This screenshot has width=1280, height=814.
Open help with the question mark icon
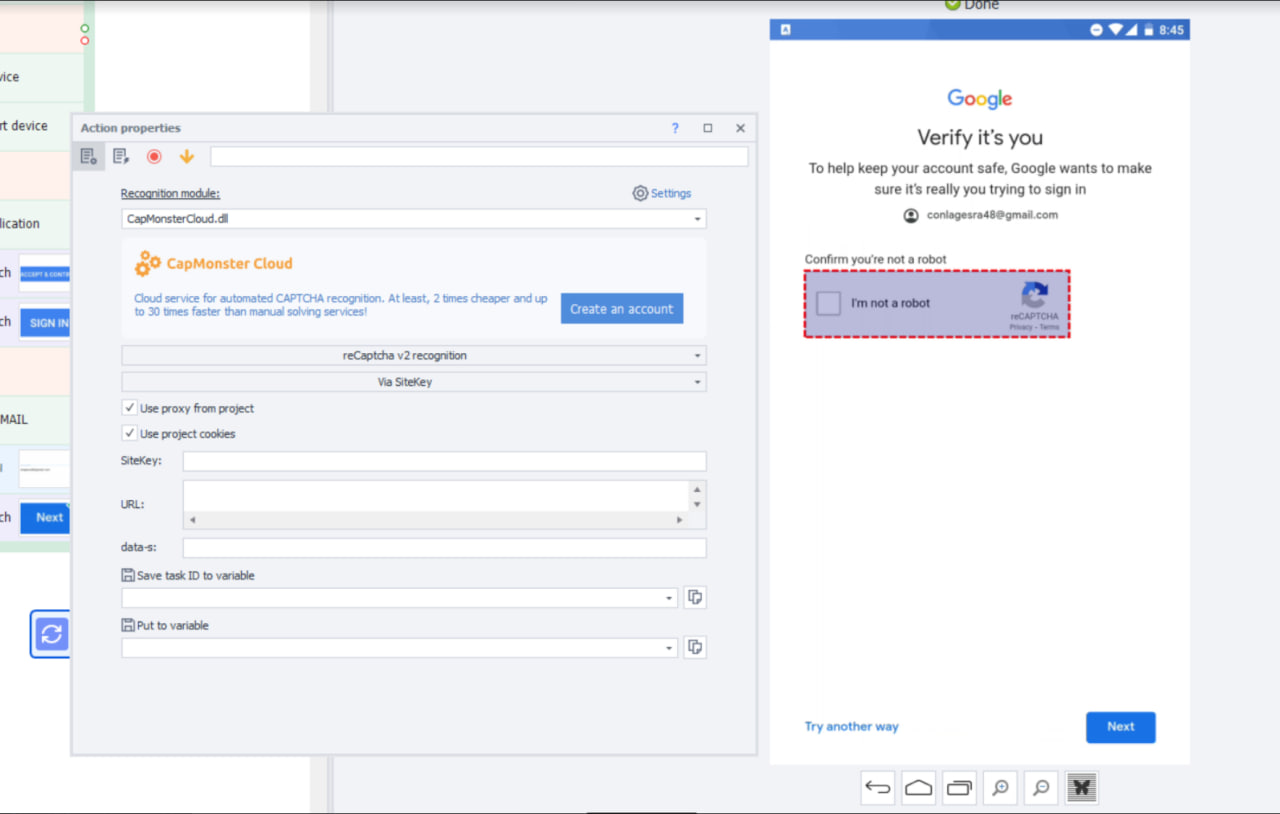[675, 128]
